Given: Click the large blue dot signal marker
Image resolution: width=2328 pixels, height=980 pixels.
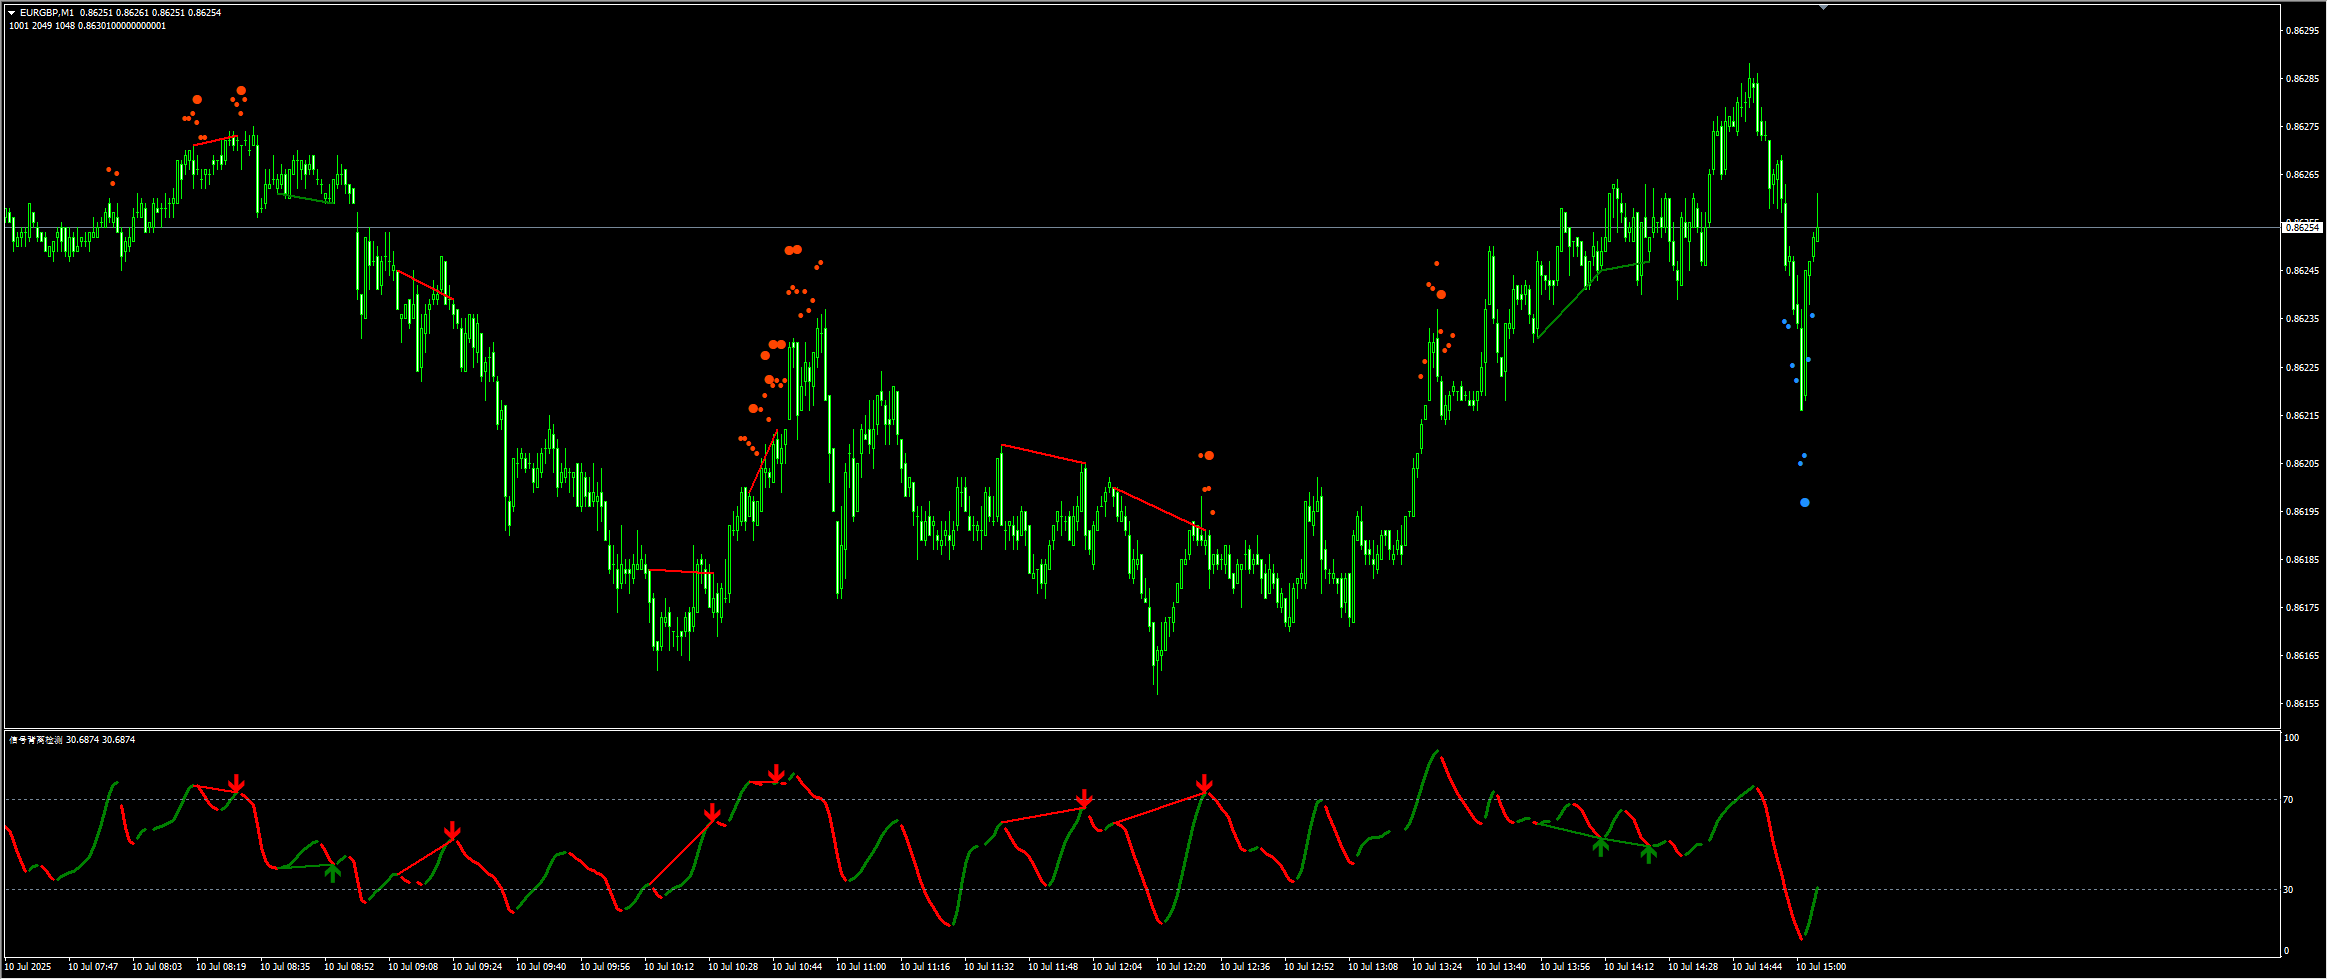Looking at the screenshot, I should click(1804, 503).
